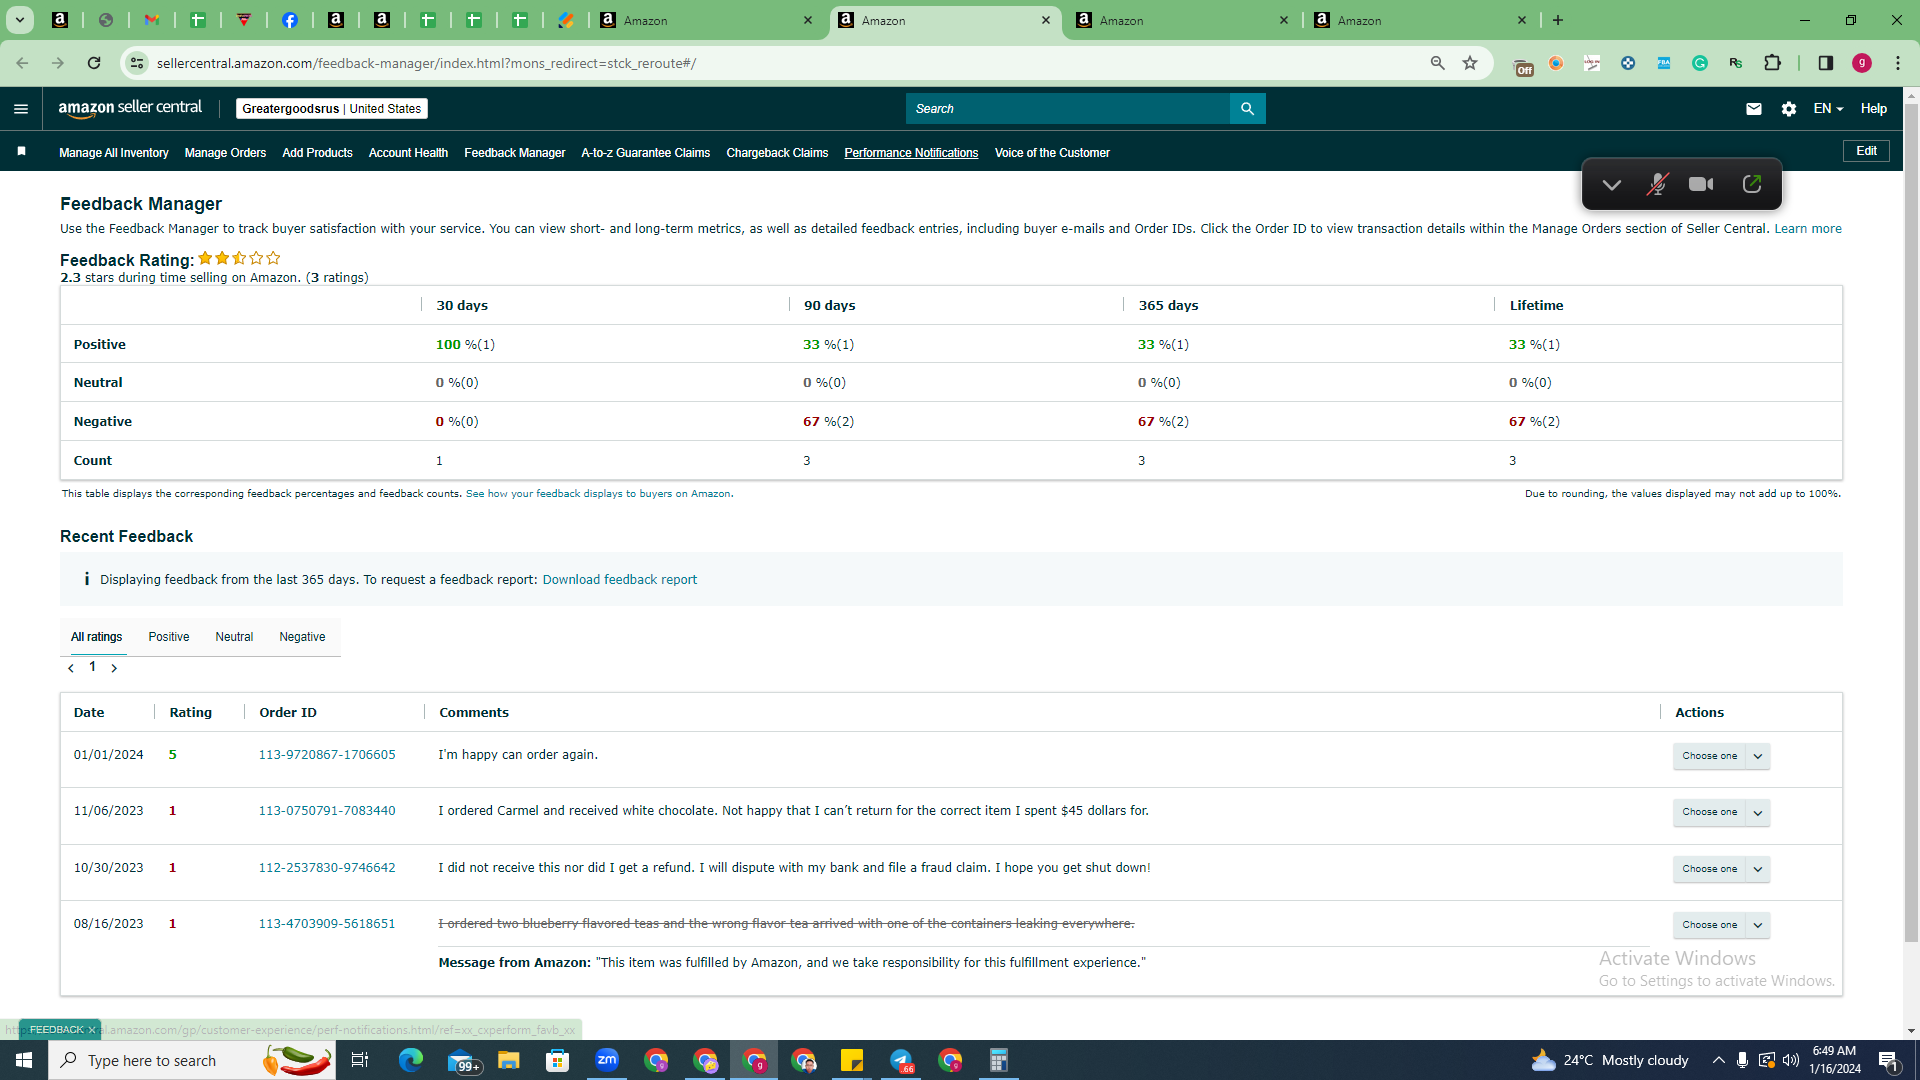Image resolution: width=1920 pixels, height=1080 pixels.
Task: Open the EN language dropdown
Action: click(x=1828, y=109)
